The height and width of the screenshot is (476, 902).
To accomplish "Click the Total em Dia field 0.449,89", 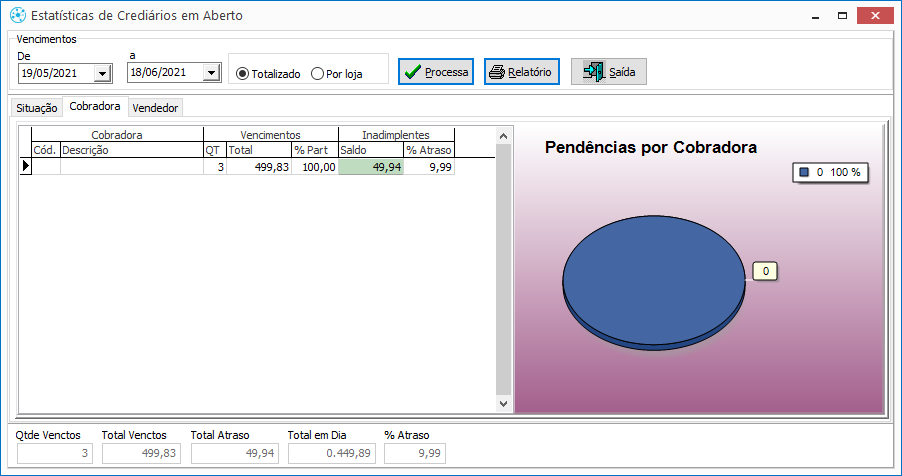I will click(332, 453).
